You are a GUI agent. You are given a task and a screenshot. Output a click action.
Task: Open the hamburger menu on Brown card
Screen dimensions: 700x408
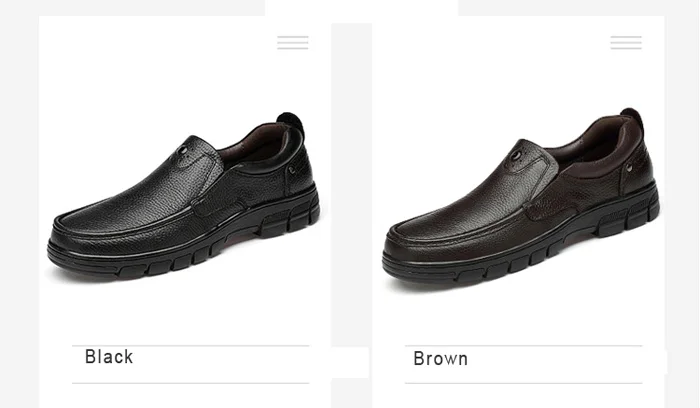tap(626, 42)
